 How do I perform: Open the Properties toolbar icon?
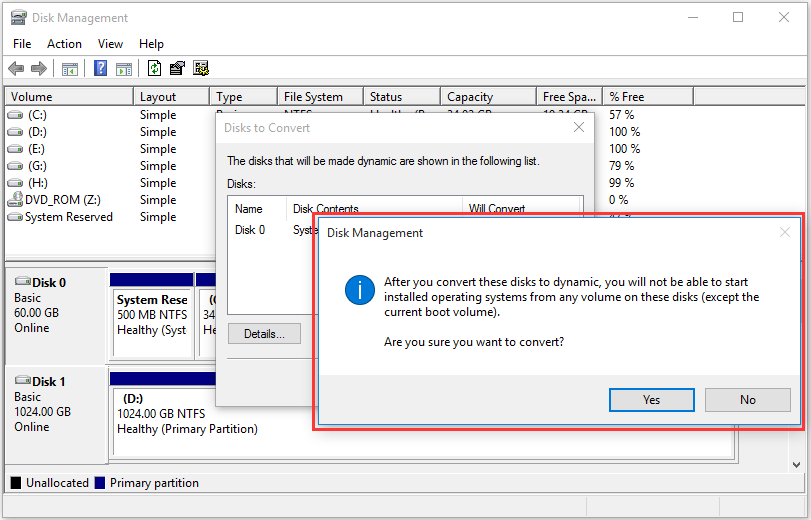click(x=177, y=69)
